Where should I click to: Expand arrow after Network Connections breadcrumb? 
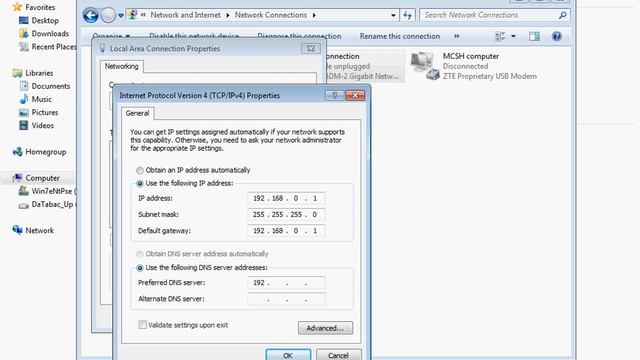[314, 15]
